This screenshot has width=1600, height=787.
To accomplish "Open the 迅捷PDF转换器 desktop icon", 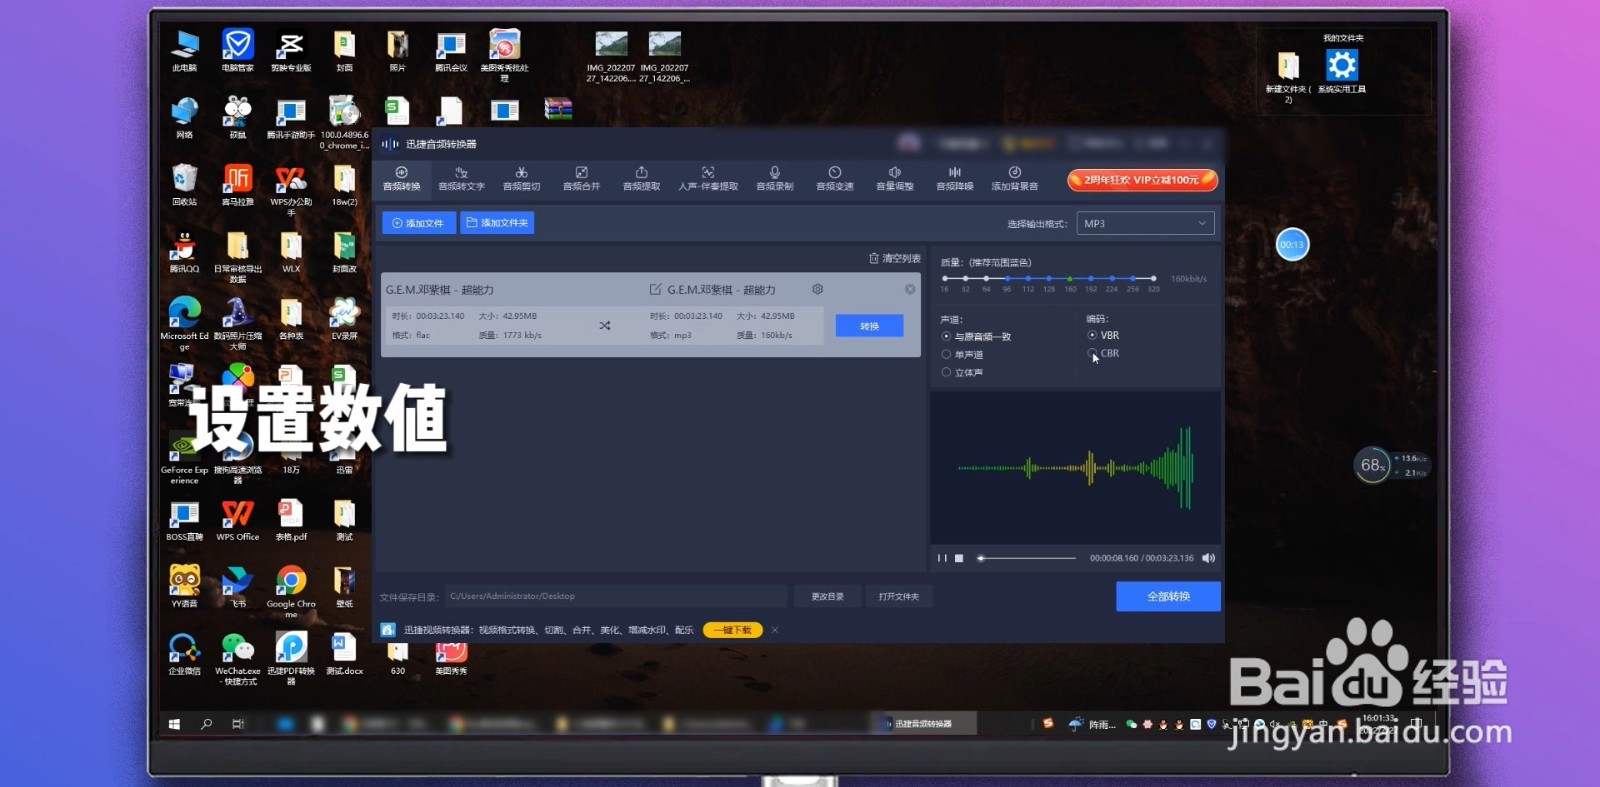I will [x=291, y=658].
